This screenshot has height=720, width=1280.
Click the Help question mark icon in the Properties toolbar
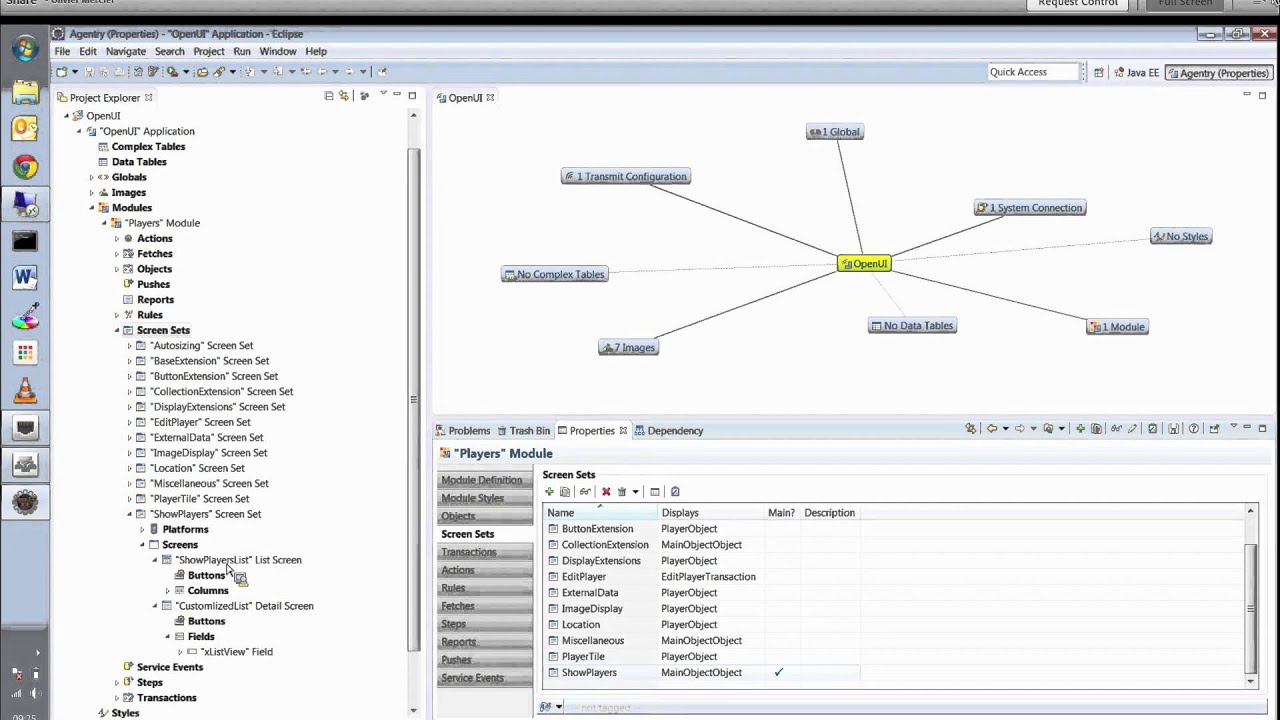pos(1194,429)
